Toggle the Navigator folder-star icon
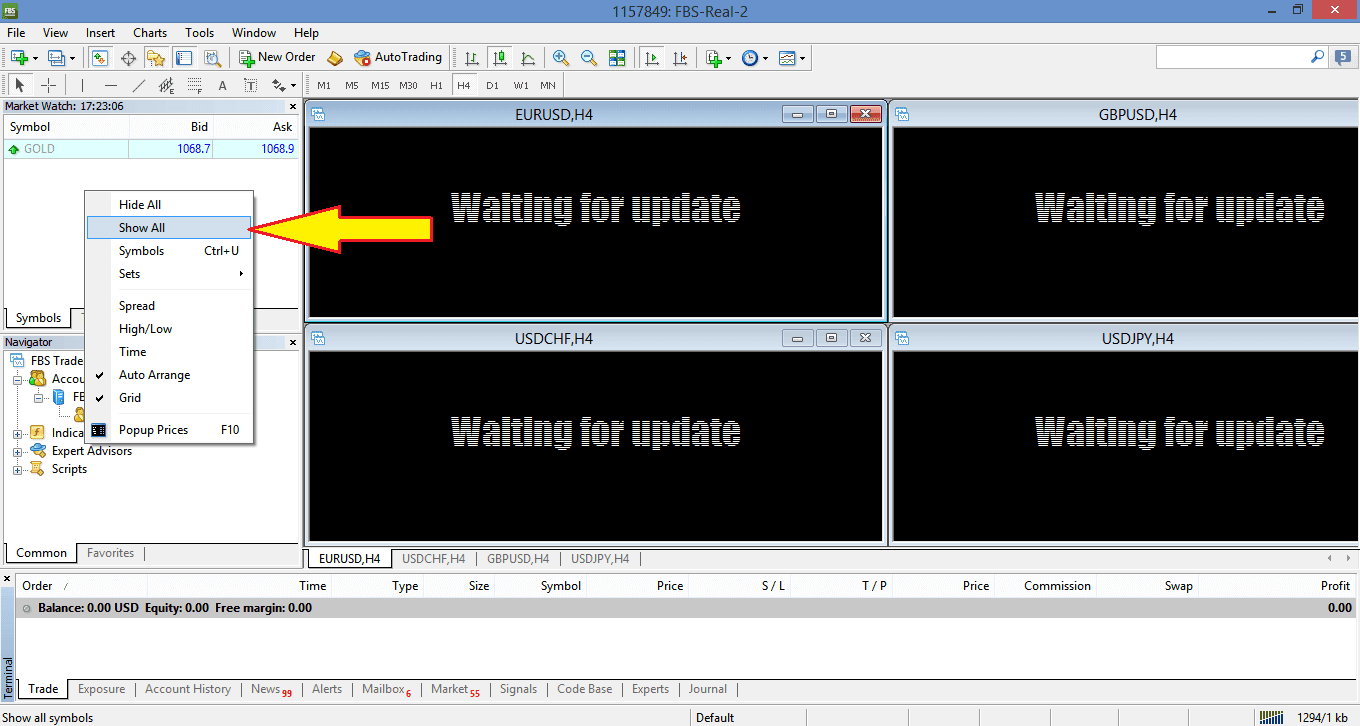 (156, 58)
